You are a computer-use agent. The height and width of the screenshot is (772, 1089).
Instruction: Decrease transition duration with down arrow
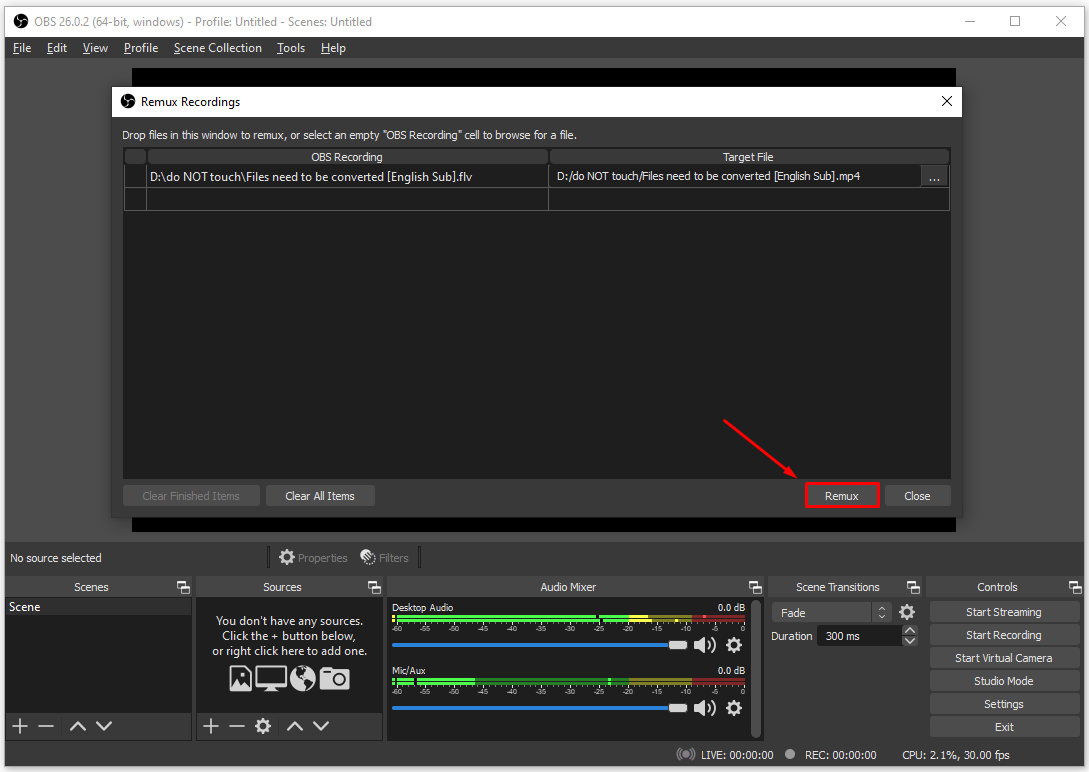point(910,641)
